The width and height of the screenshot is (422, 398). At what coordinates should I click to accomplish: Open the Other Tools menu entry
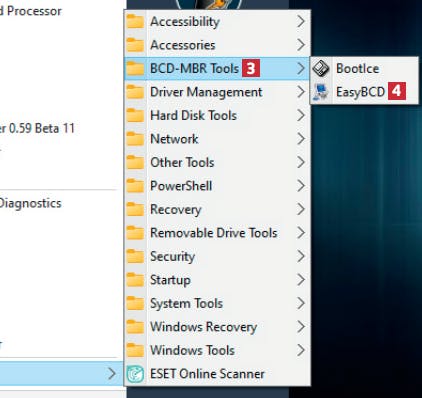coord(217,162)
